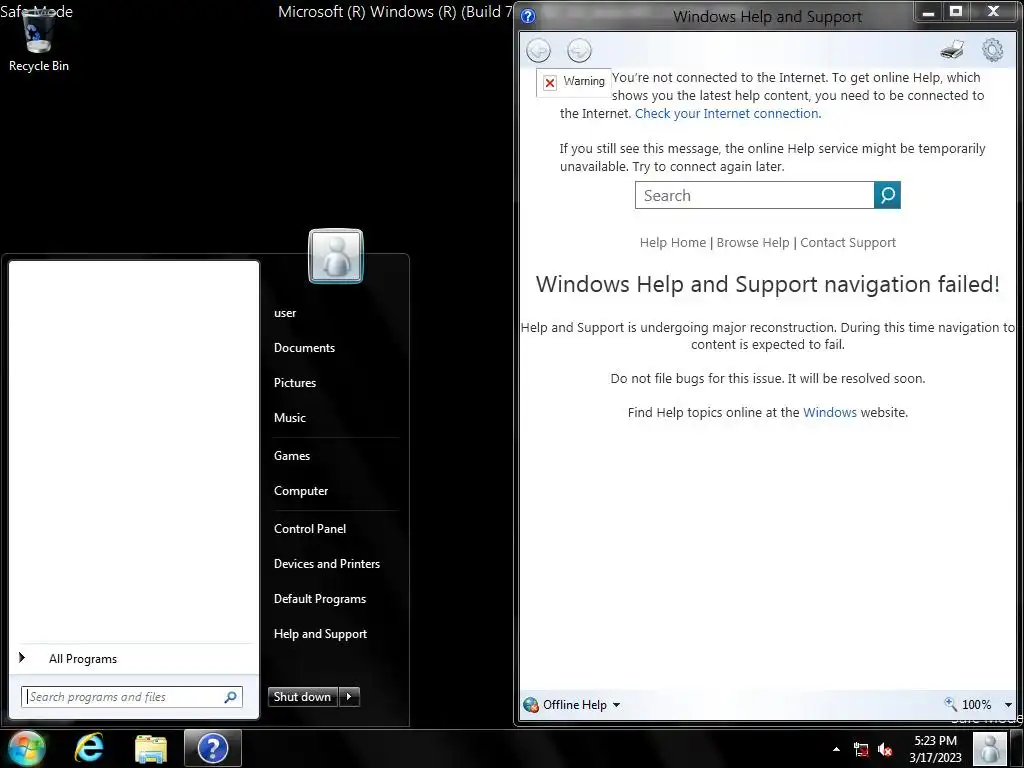Open Documents from Start menu
The height and width of the screenshot is (768, 1024).
tap(304, 348)
